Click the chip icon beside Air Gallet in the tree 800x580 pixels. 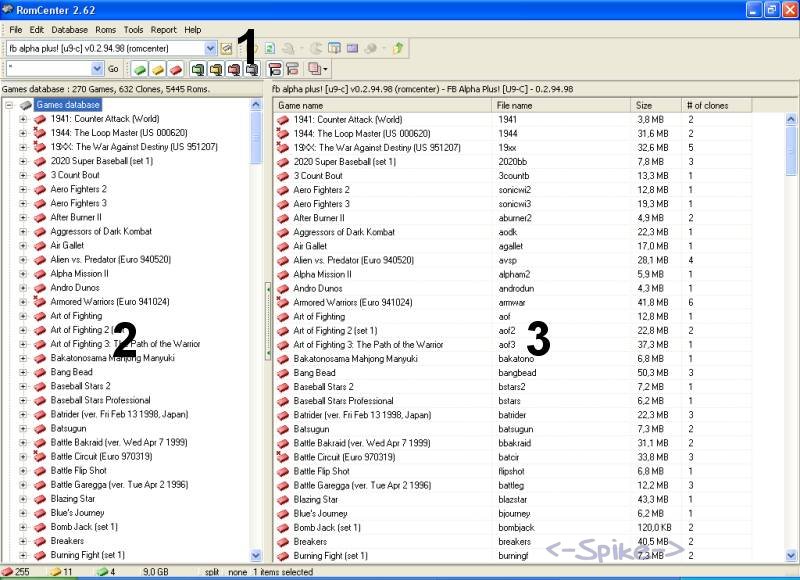pos(40,245)
